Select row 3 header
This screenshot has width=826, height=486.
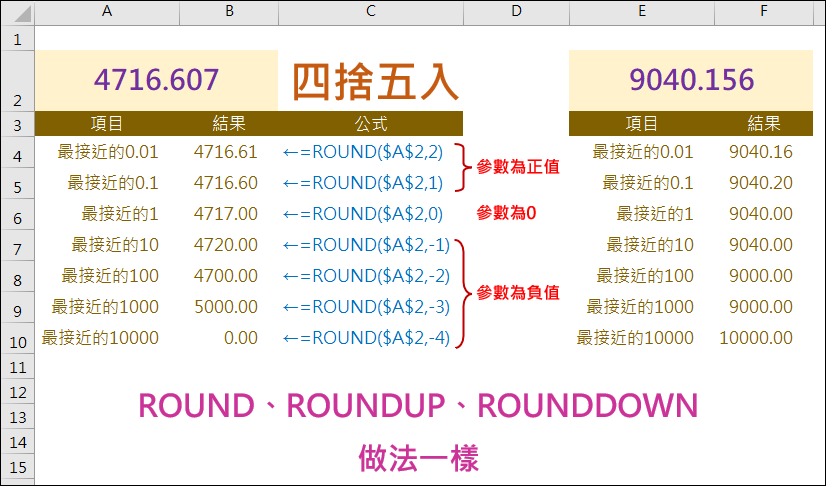click(18, 124)
